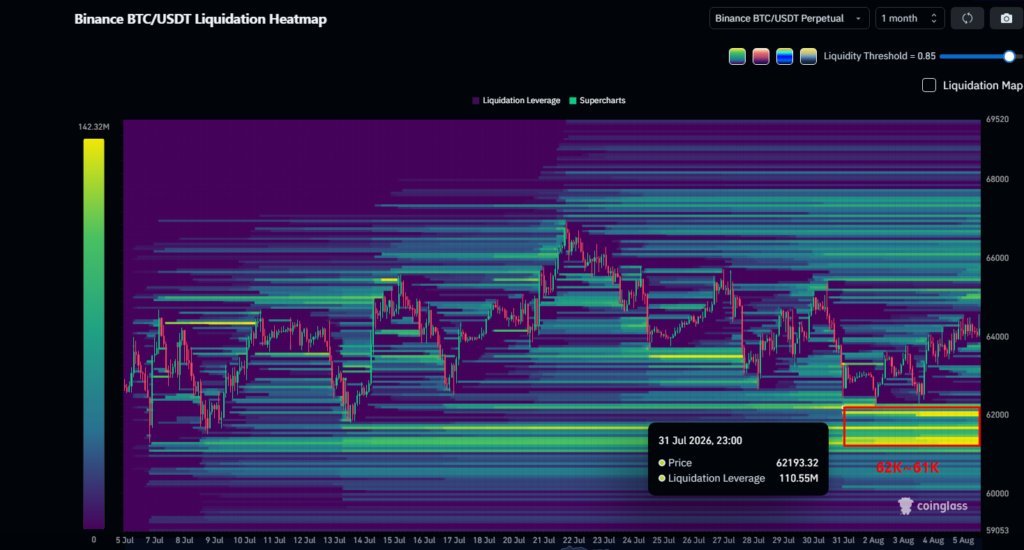The width and height of the screenshot is (1024, 550).
Task: Click the 68000 price axis label
Action: coord(997,179)
